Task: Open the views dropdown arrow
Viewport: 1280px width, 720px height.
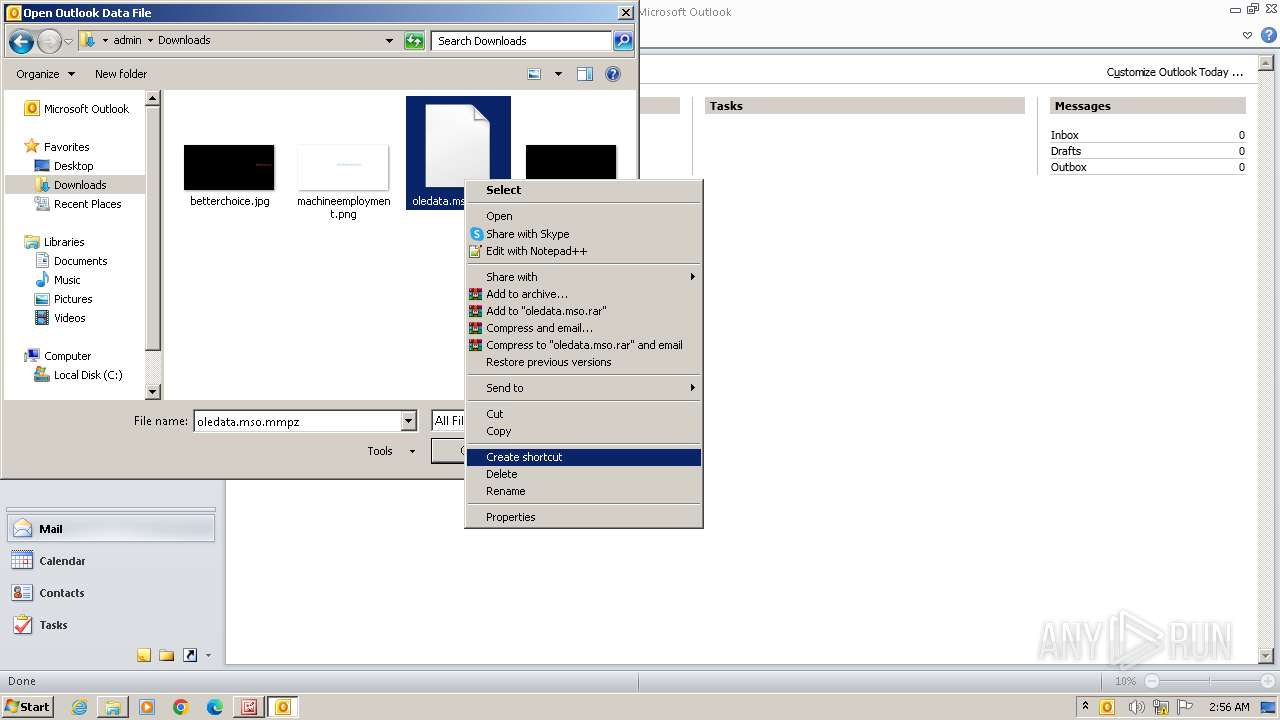Action: (558, 74)
